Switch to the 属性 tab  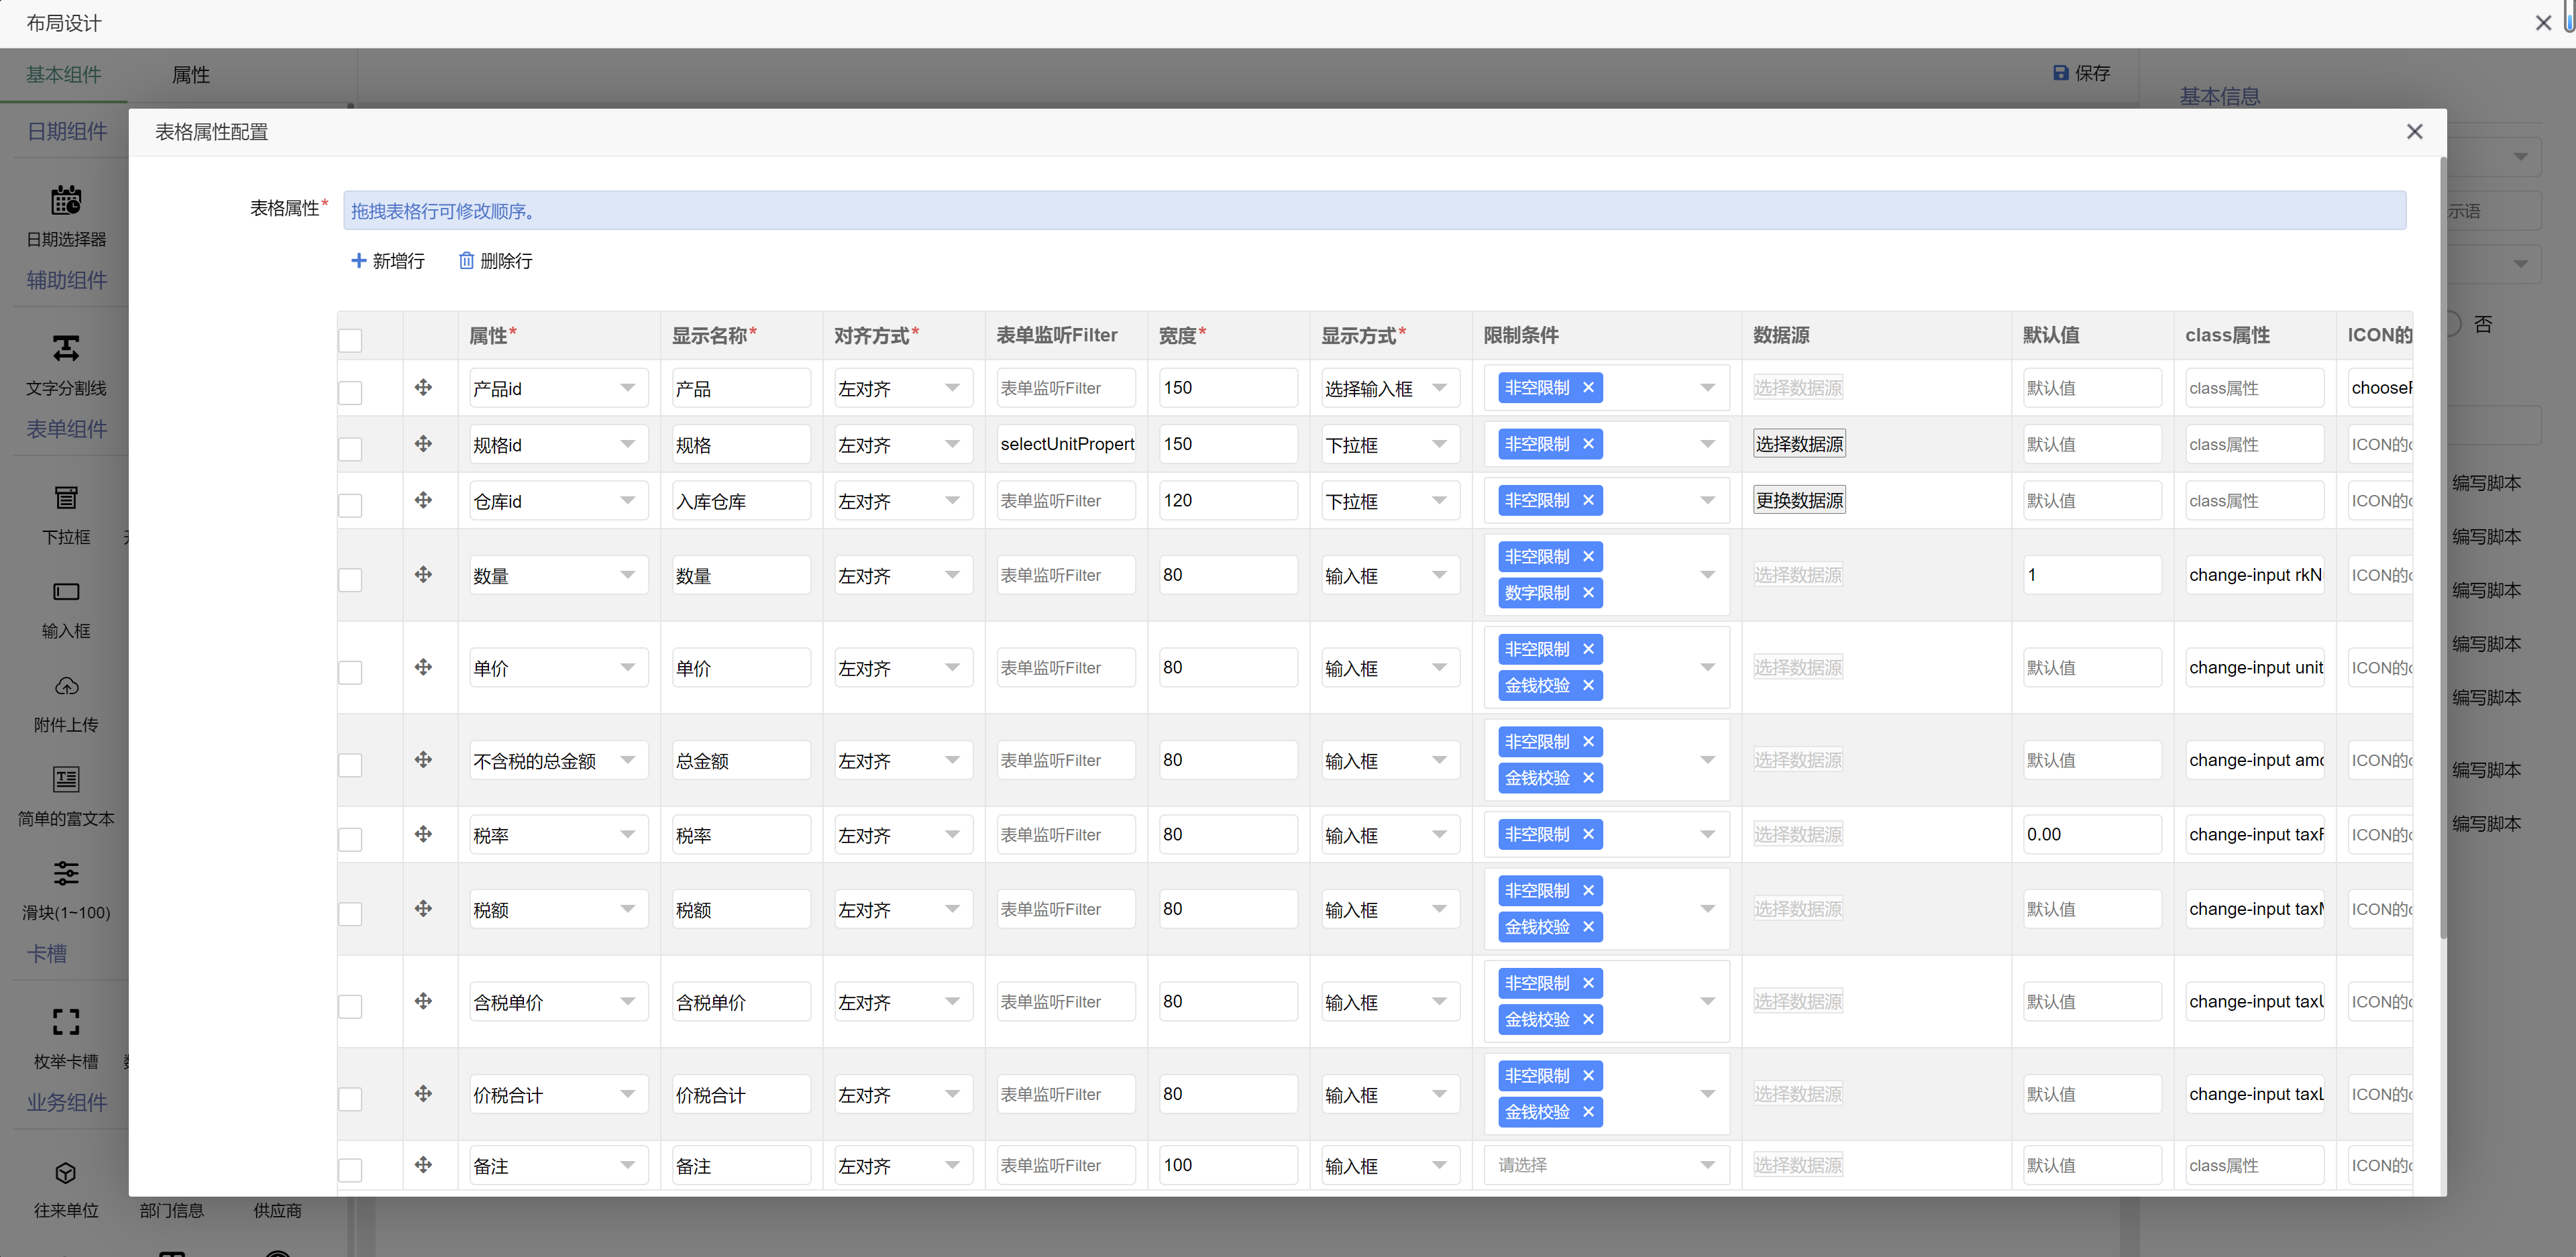pyautogui.click(x=191, y=74)
